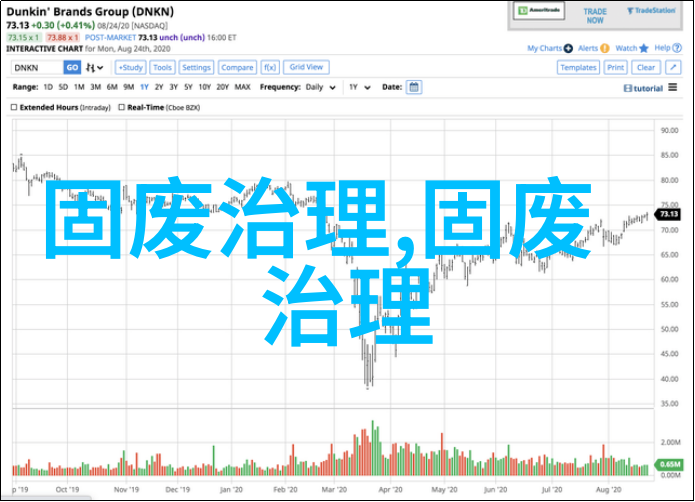The height and width of the screenshot is (502, 695).
Task: Select the 20Y range
Action: [222, 87]
